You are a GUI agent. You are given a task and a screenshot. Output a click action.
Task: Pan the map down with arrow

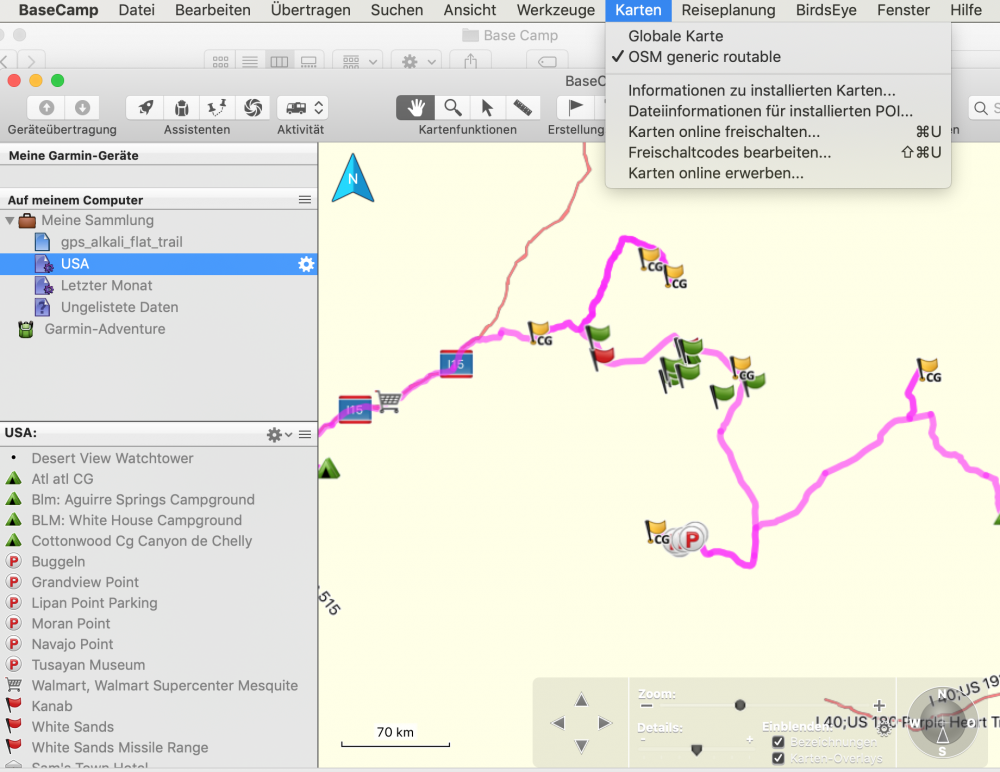(582, 746)
